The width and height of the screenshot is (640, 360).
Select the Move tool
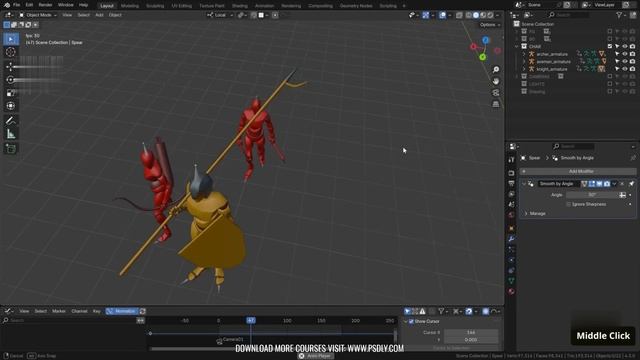click(11, 67)
